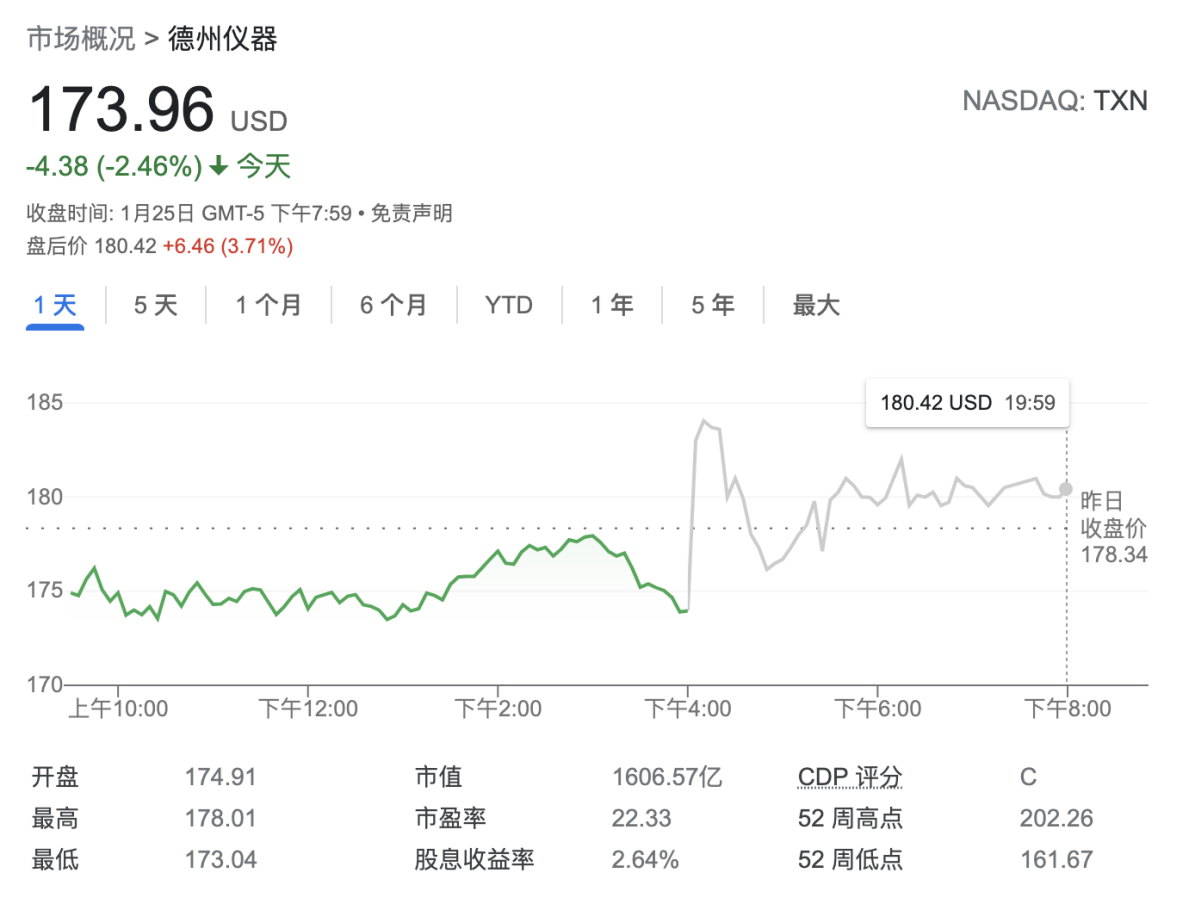This screenshot has height=904, width=1195.
Task: Click the NASDAQ: TXN ticker label
Action: pos(1055,101)
